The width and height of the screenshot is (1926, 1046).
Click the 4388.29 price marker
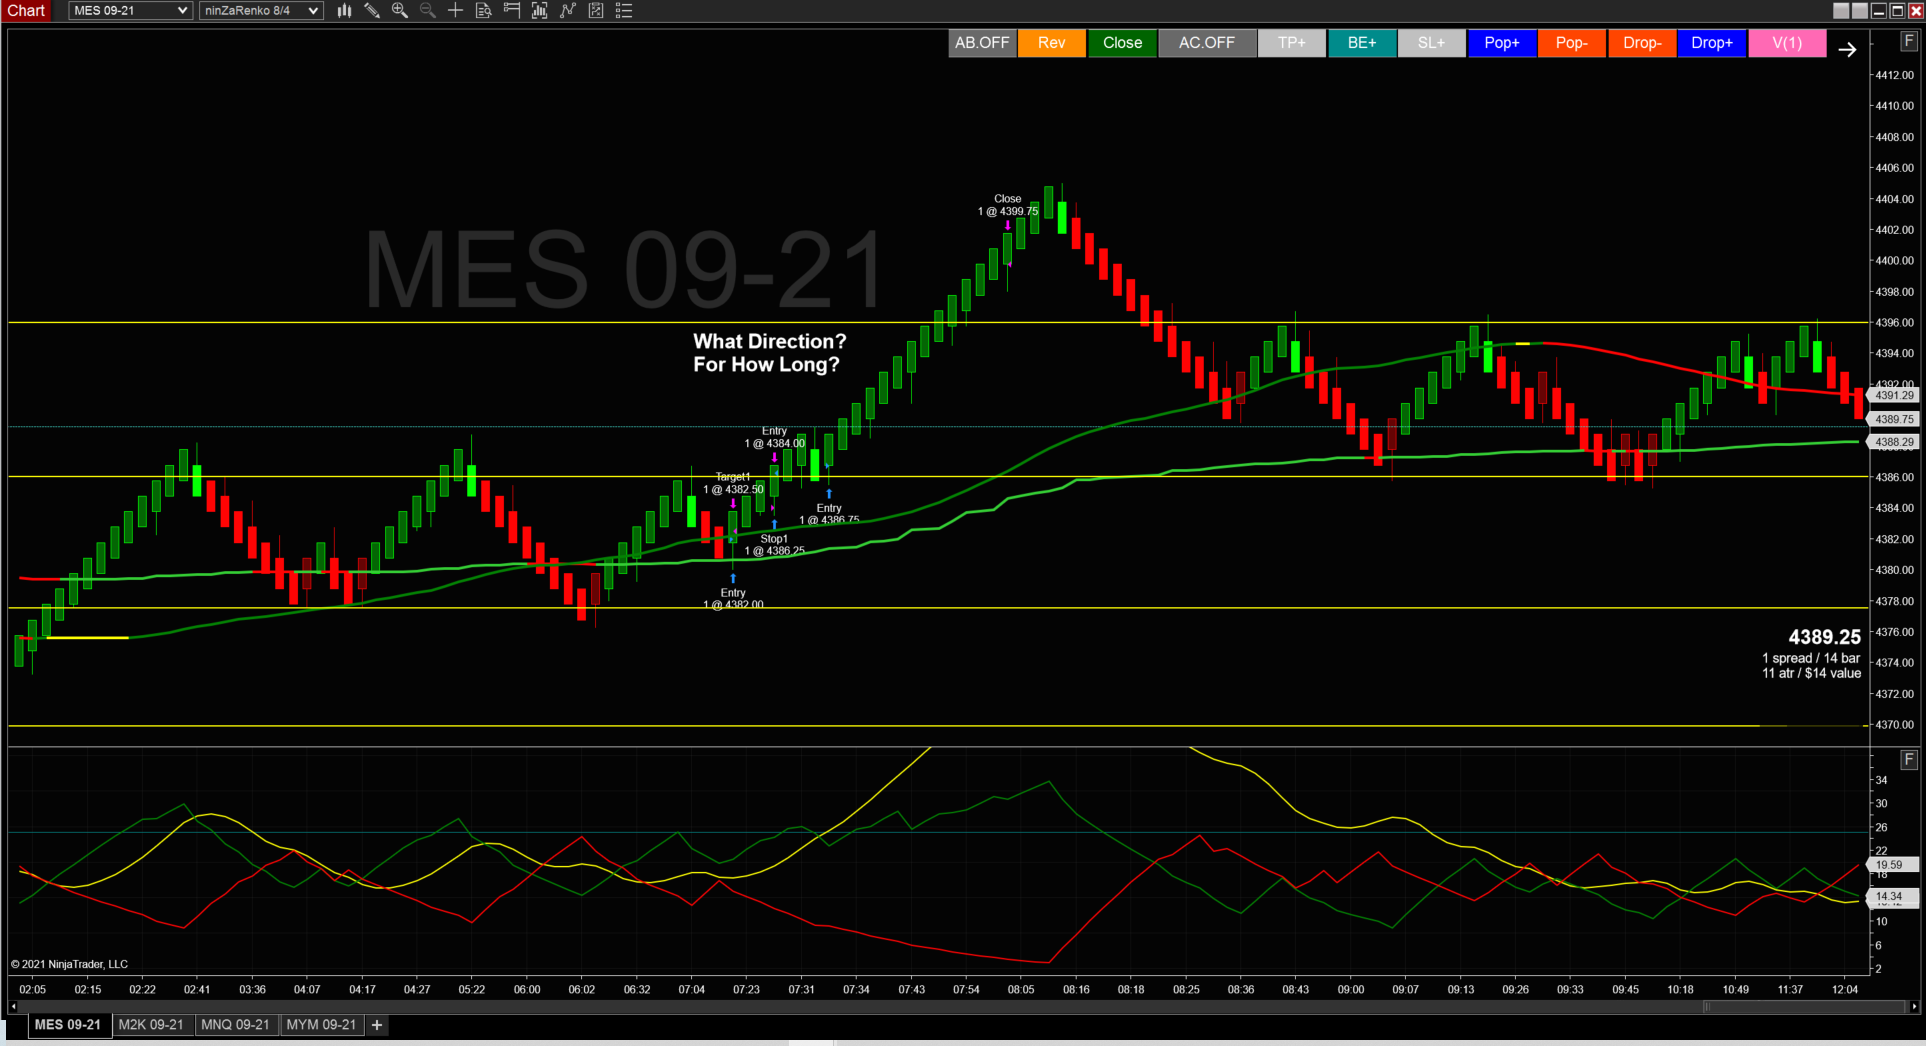[x=1893, y=442]
